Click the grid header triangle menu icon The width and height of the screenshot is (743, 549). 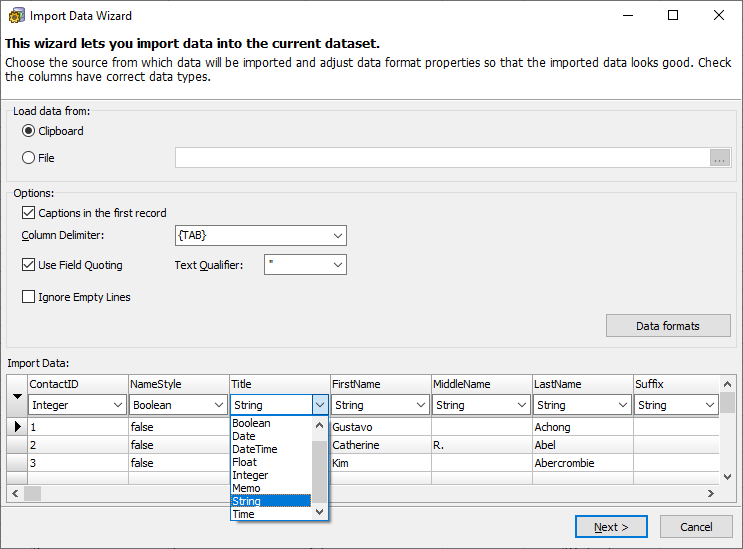(x=18, y=396)
